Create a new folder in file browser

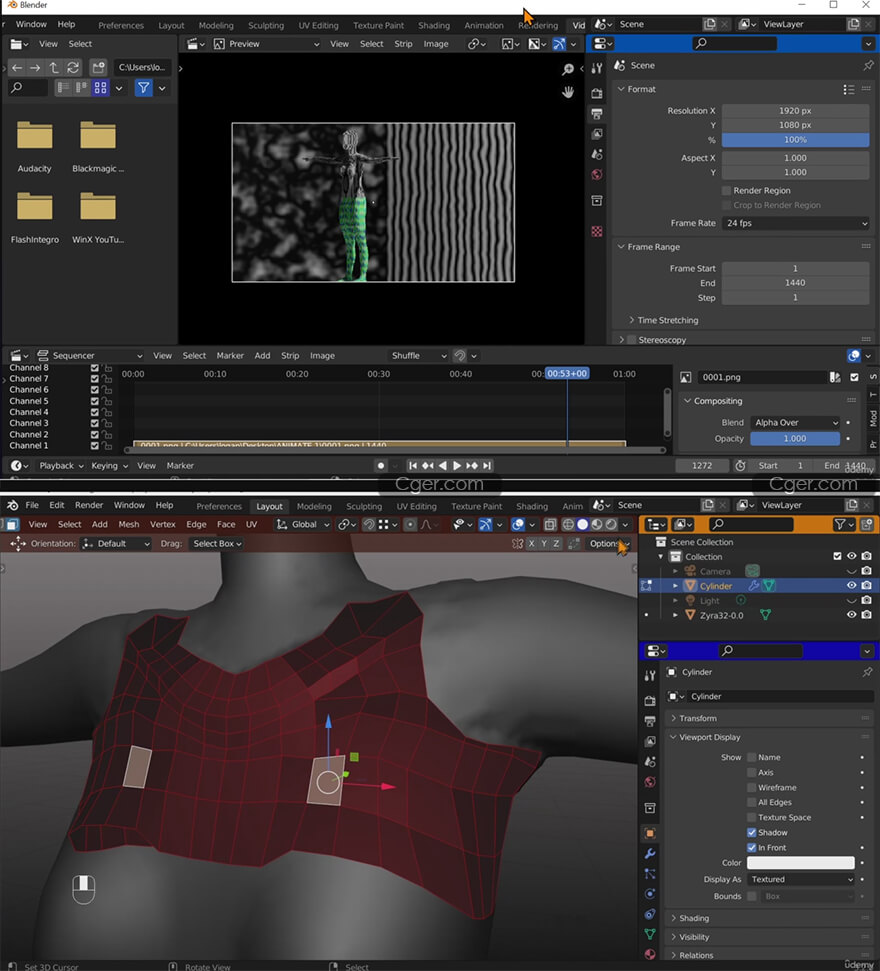pos(98,67)
